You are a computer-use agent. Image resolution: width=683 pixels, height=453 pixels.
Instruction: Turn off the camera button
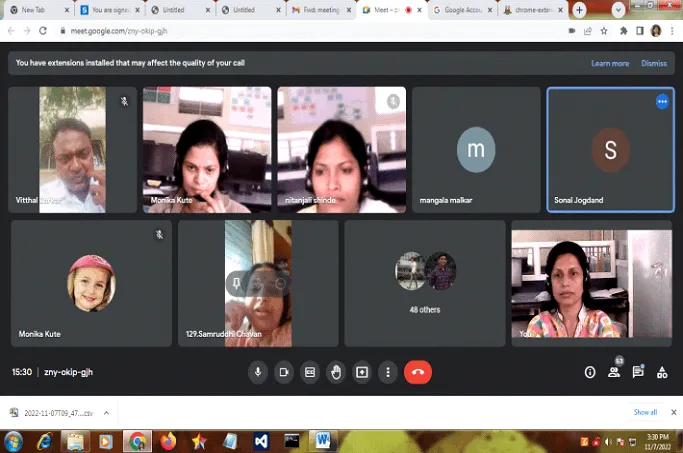pyautogui.click(x=284, y=372)
